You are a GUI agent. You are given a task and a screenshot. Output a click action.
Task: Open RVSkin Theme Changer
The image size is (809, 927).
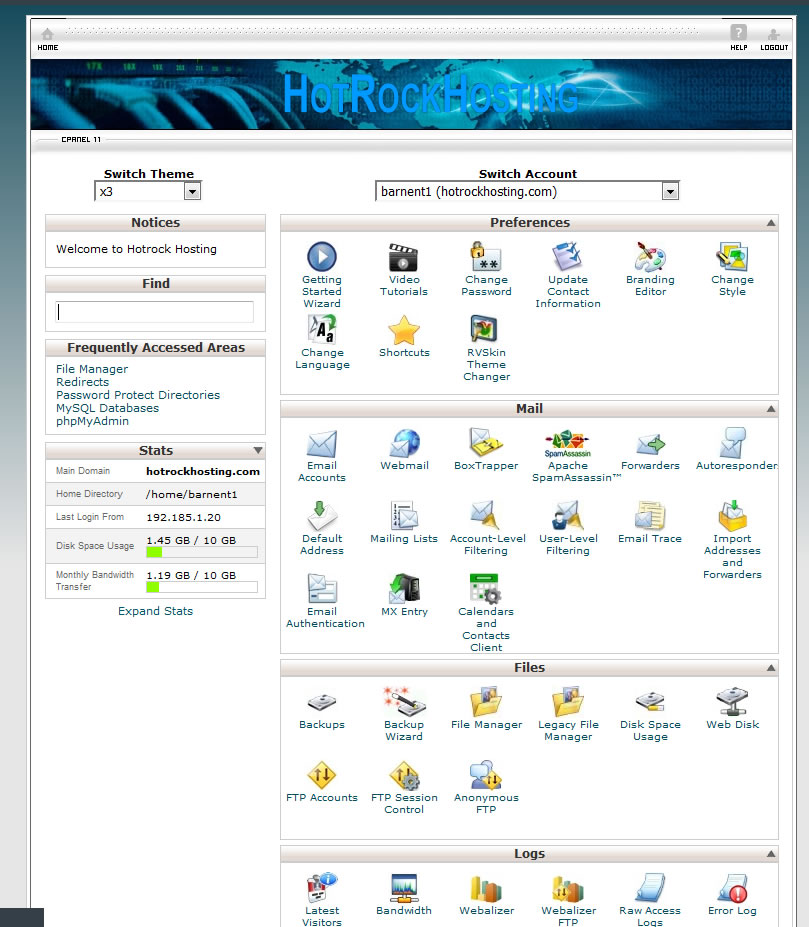click(x=486, y=329)
